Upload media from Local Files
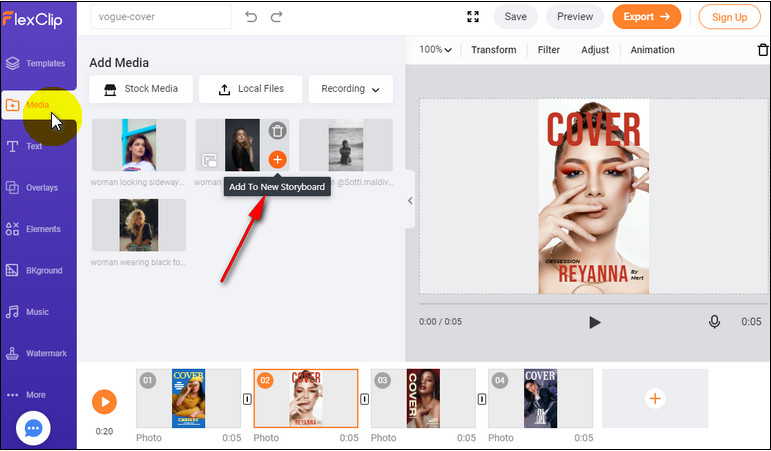771x451 pixels. pyautogui.click(x=251, y=89)
